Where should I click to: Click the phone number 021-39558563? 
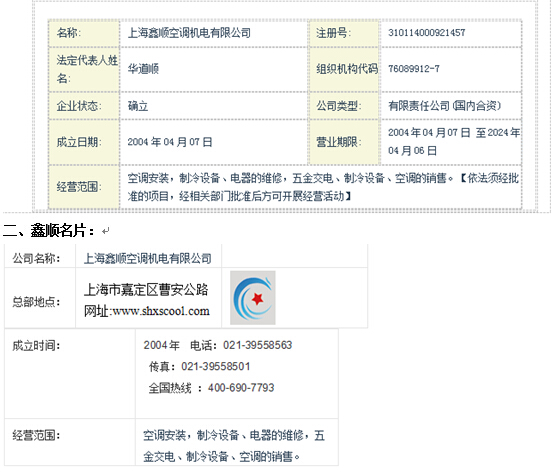pyautogui.click(x=257, y=345)
